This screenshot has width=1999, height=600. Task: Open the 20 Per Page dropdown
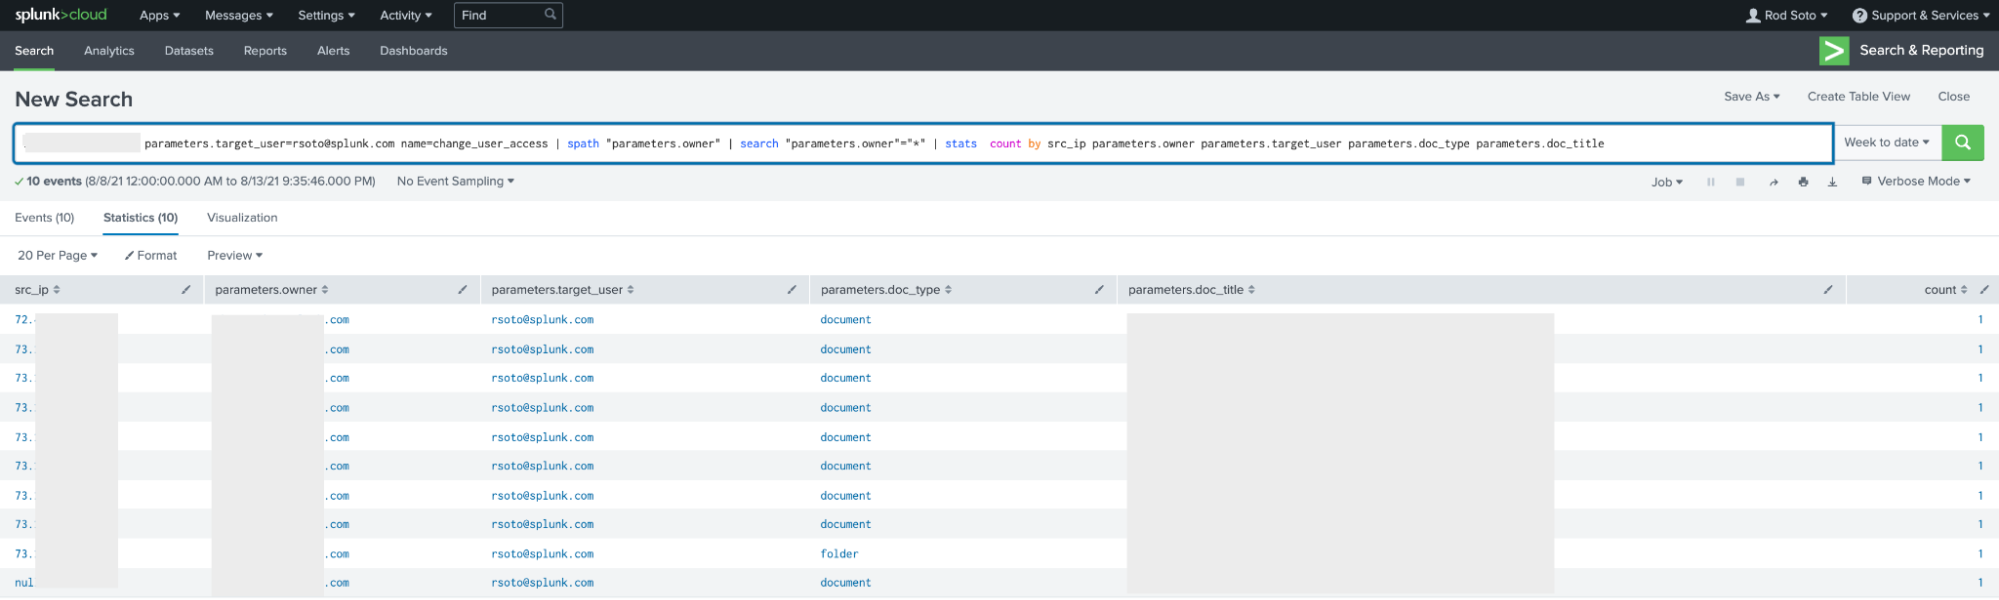(x=57, y=256)
